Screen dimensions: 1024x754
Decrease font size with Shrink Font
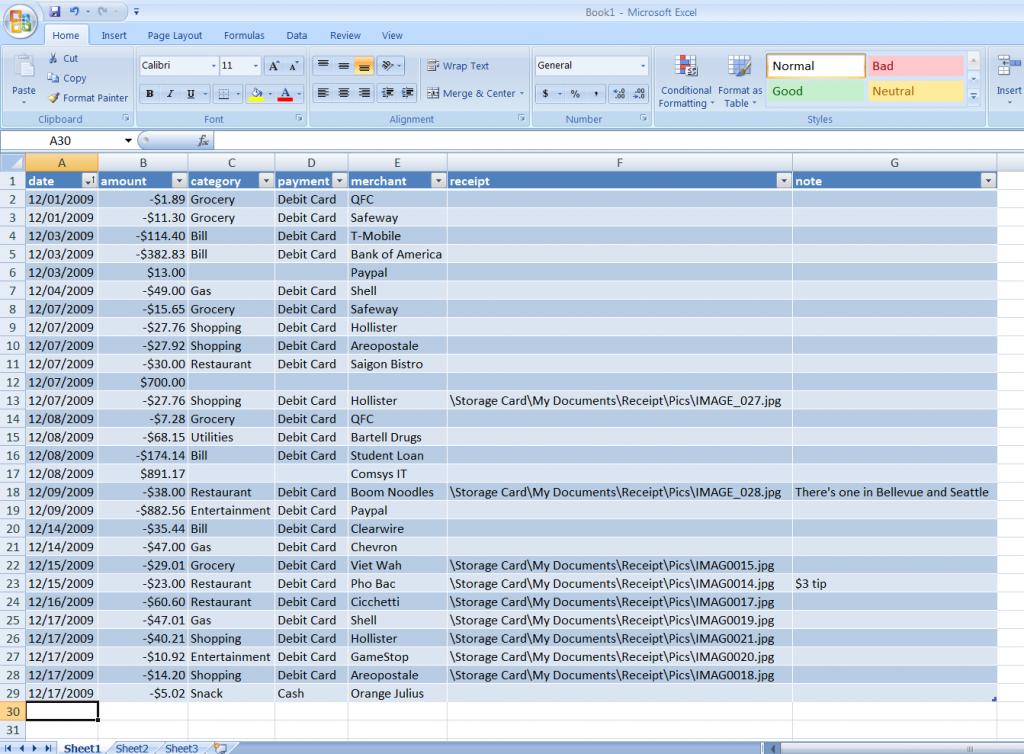(294, 65)
